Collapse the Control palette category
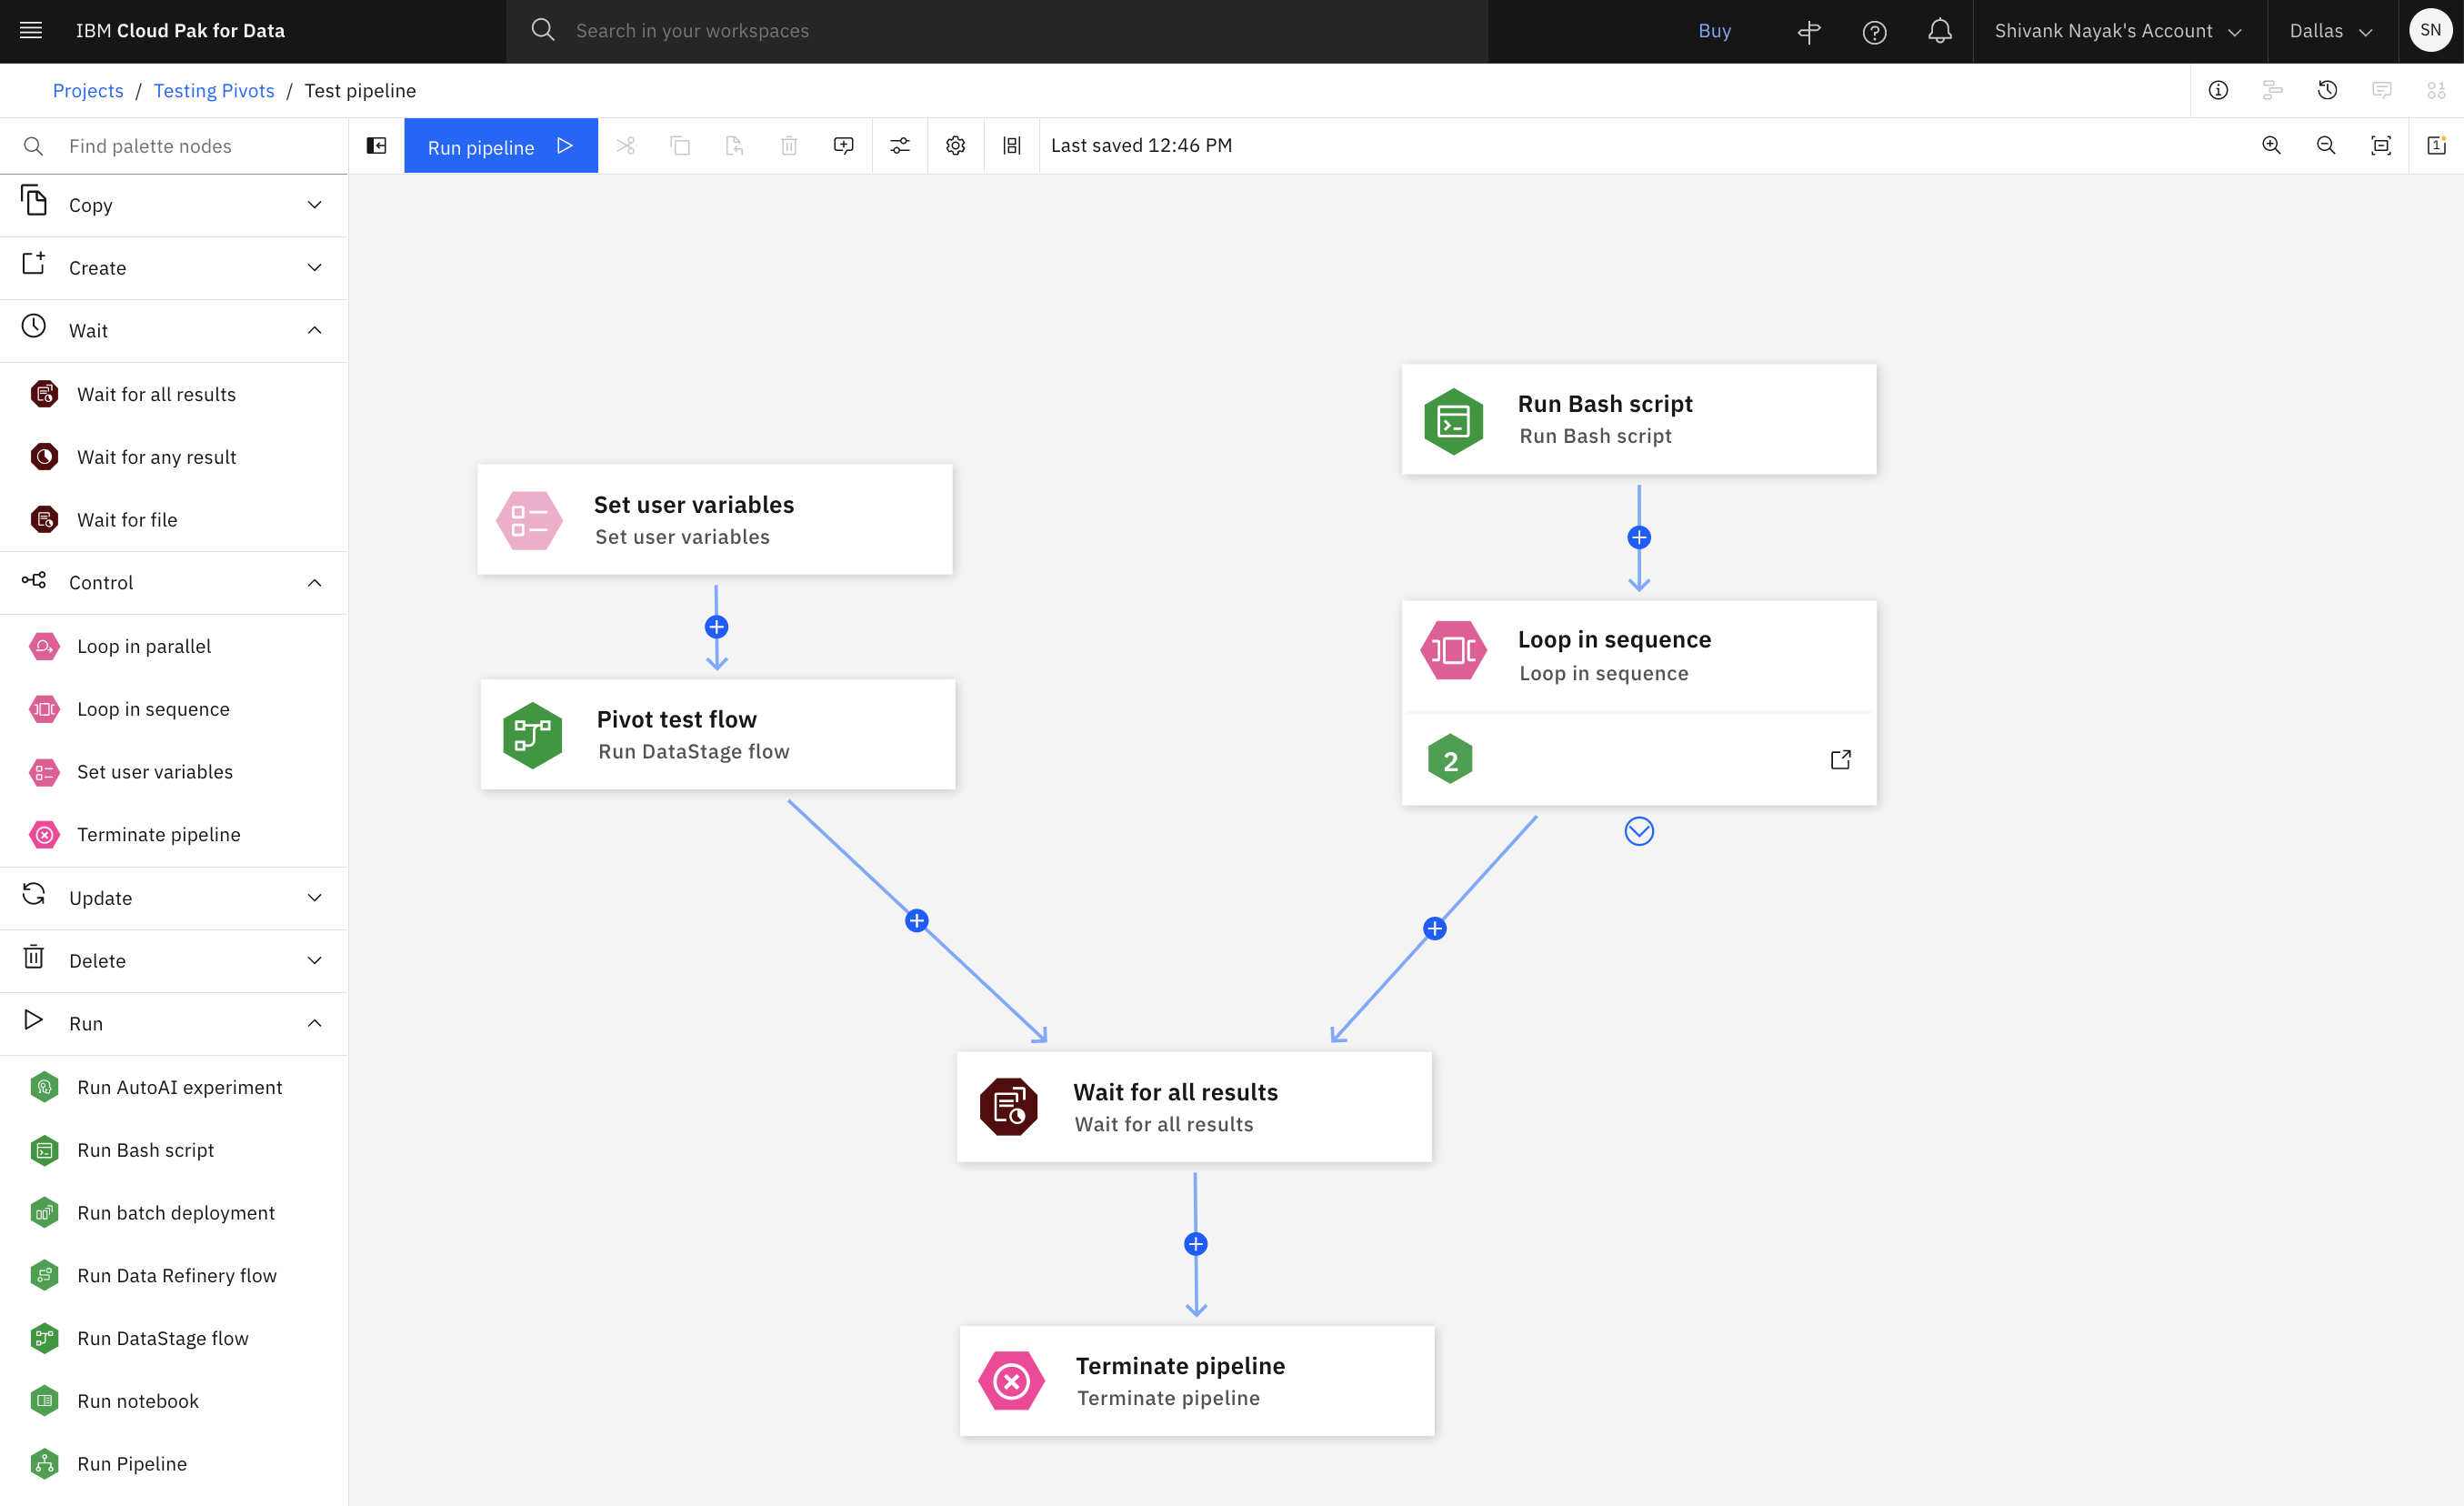This screenshot has width=2464, height=1506. click(174, 583)
